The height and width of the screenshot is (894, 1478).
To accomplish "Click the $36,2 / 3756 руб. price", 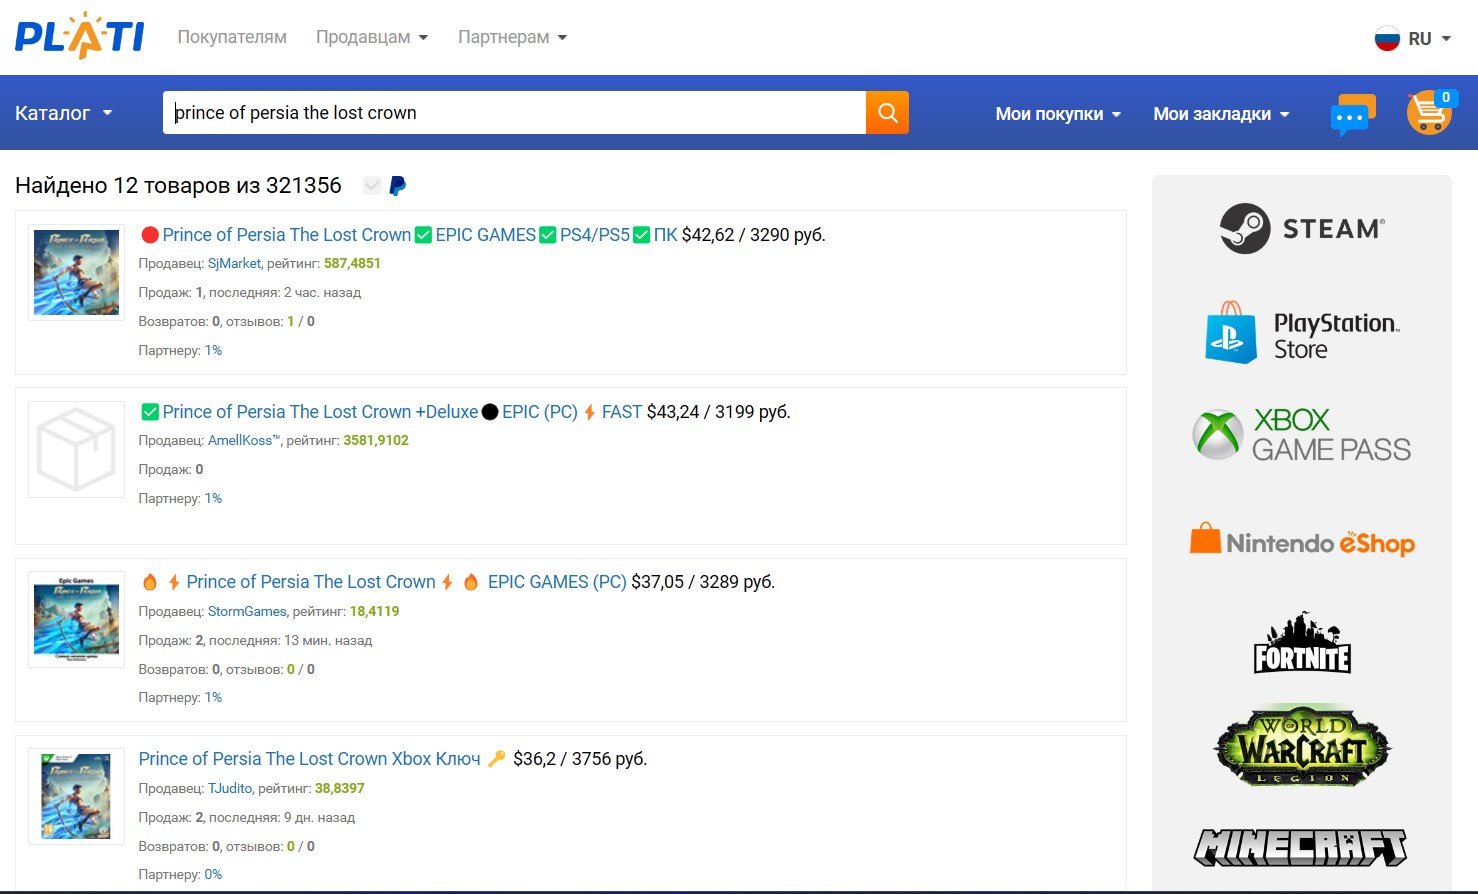I will [580, 759].
